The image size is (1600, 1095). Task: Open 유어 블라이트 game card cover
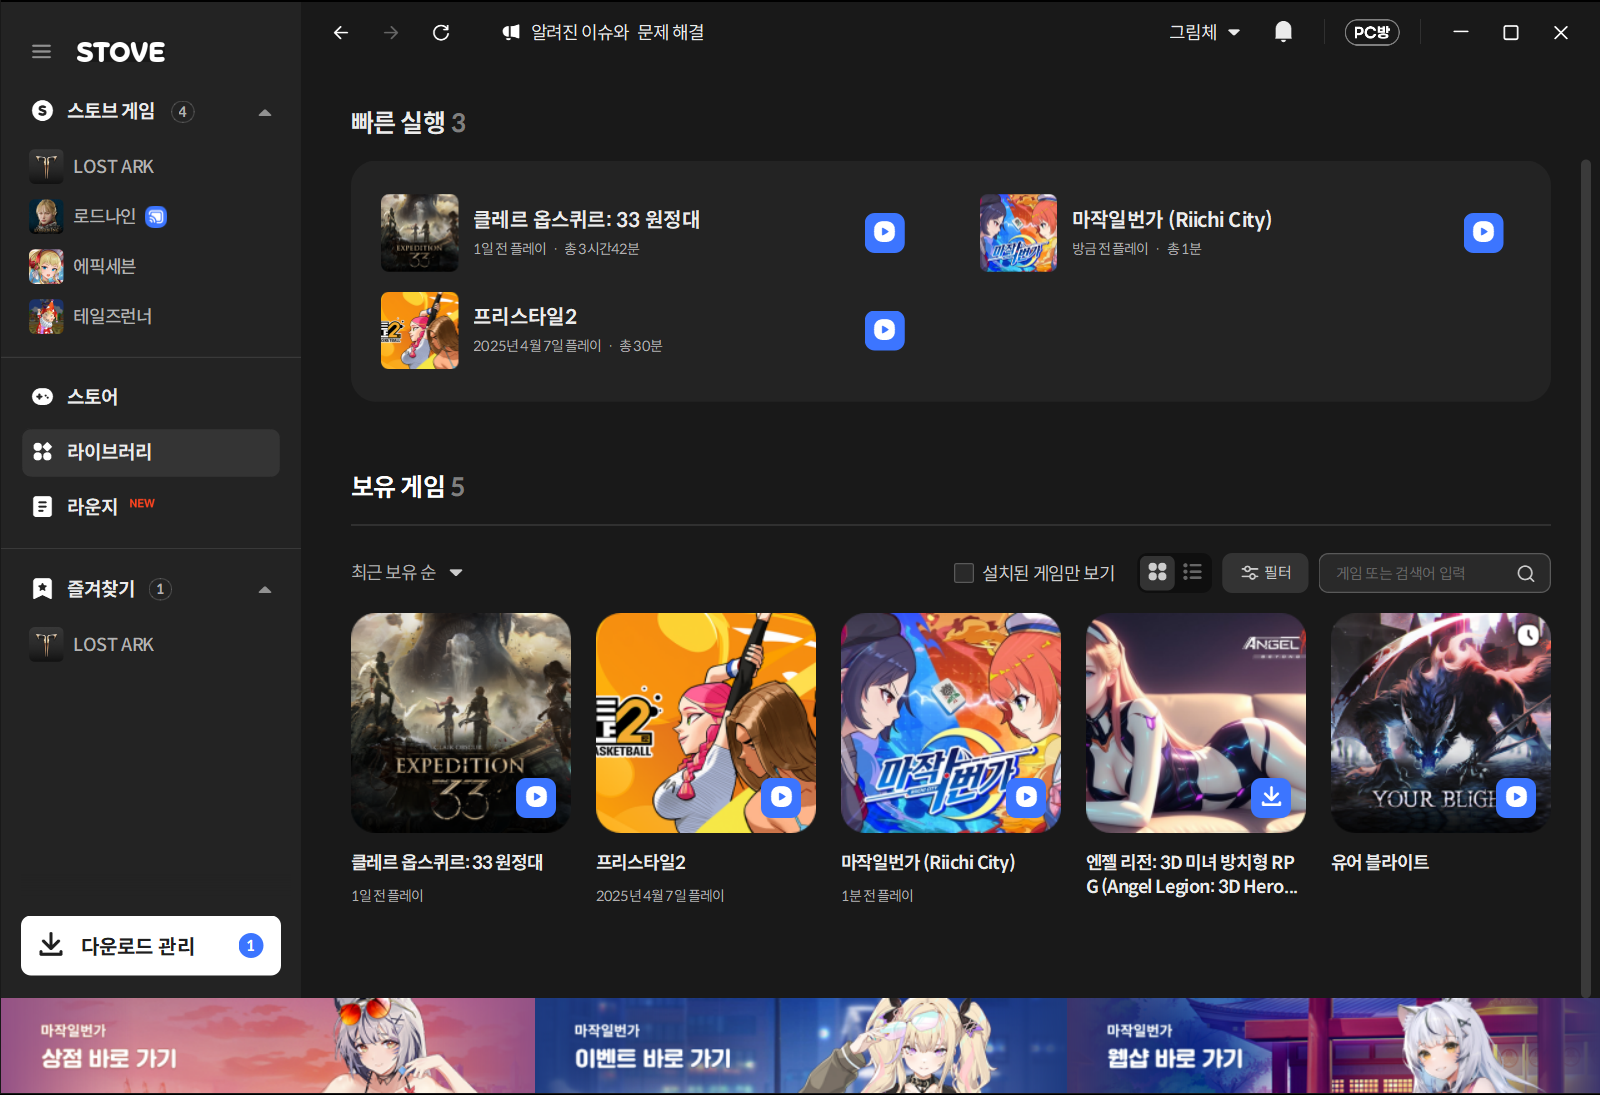pos(1441,723)
